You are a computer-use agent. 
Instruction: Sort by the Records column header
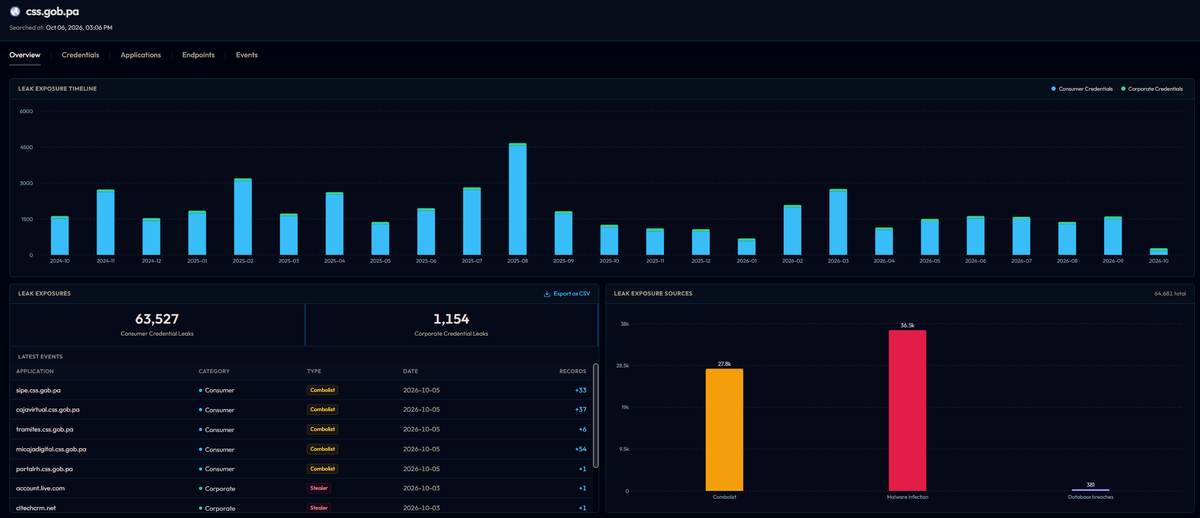click(573, 371)
